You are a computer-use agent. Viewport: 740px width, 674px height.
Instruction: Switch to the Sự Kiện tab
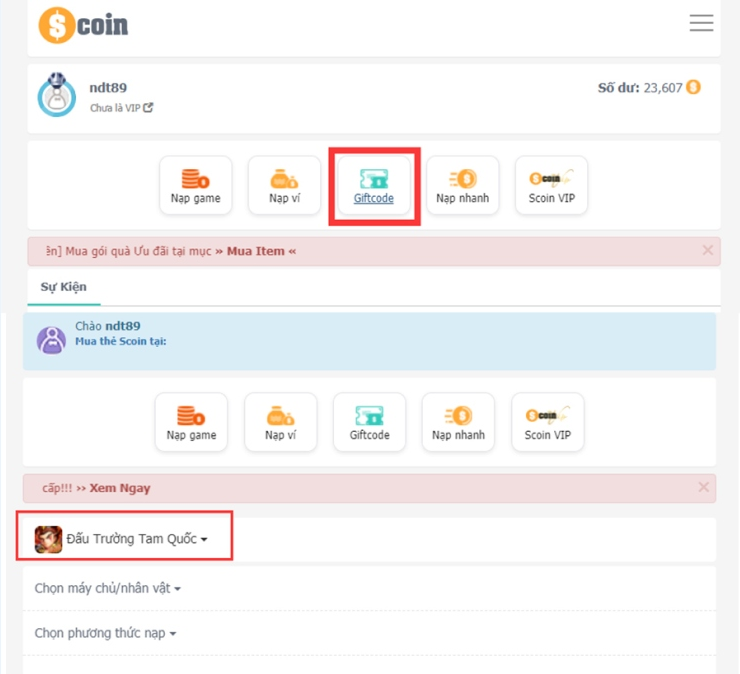click(64, 287)
